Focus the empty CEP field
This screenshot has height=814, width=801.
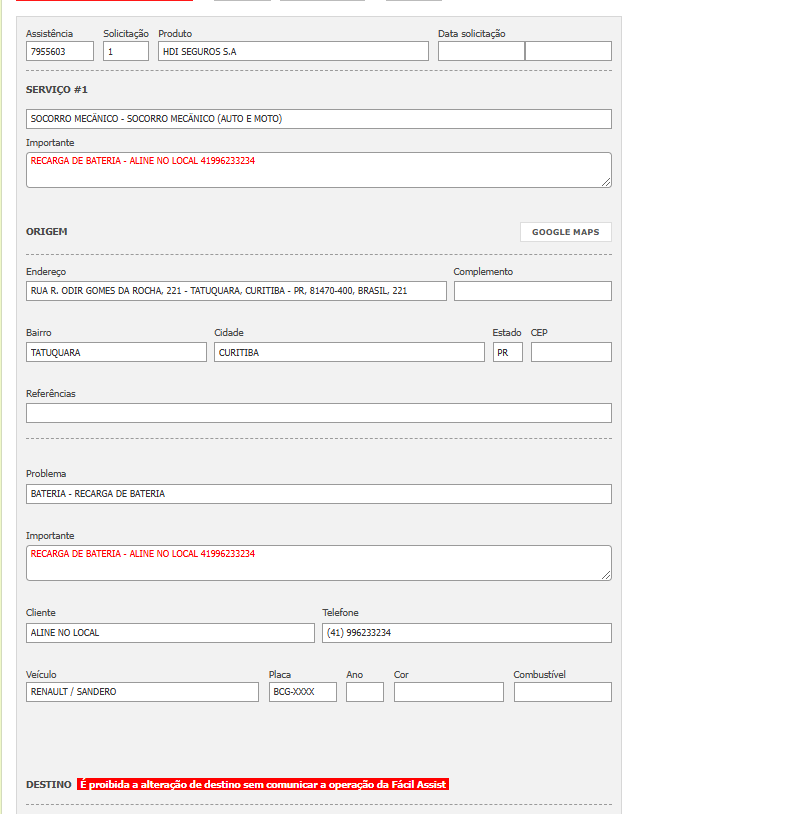pyautogui.click(x=571, y=352)
